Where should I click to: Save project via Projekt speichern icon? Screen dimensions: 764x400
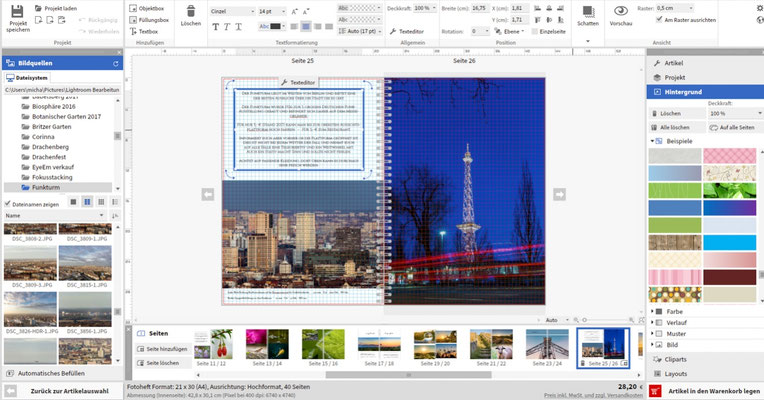[x=18, y=18]
